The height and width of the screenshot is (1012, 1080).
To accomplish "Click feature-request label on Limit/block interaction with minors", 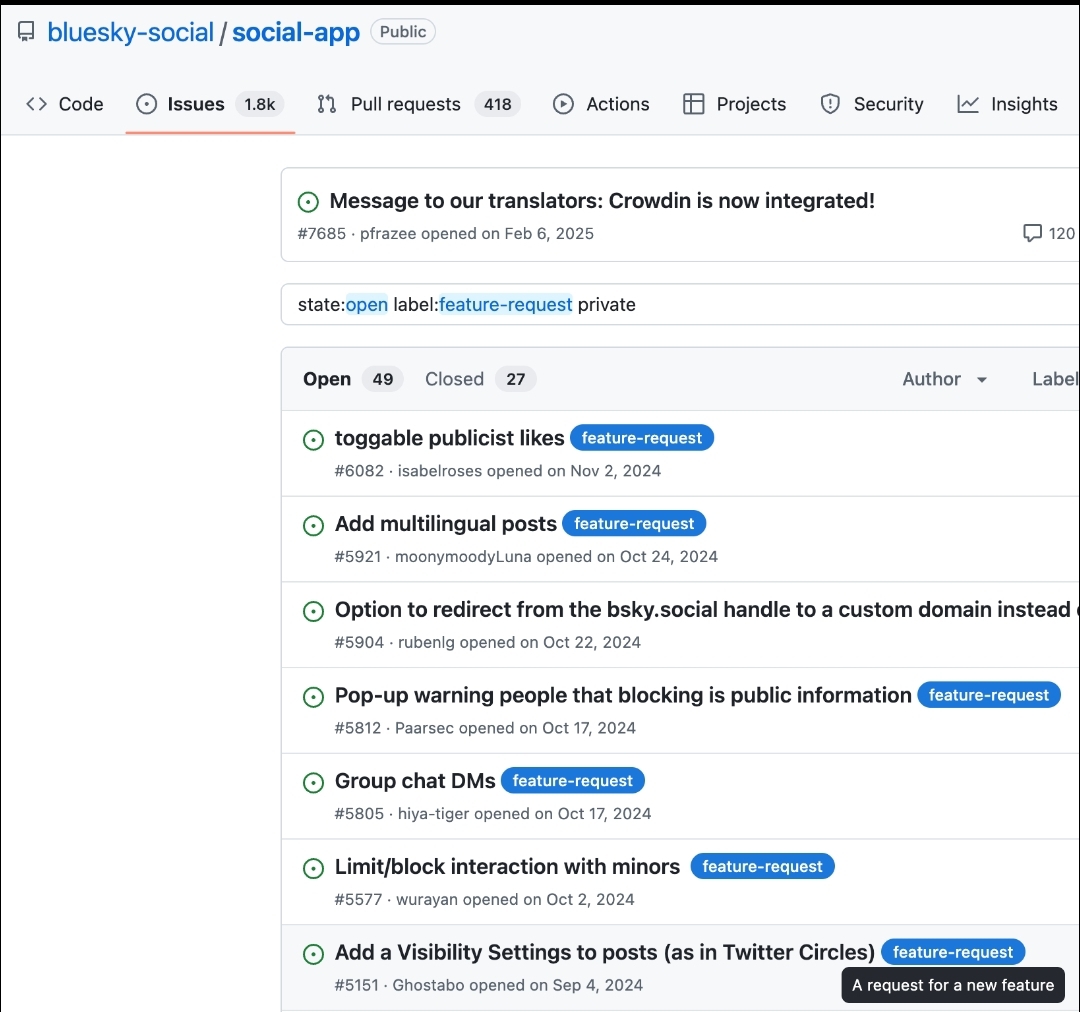I will [x=762, y=867].
